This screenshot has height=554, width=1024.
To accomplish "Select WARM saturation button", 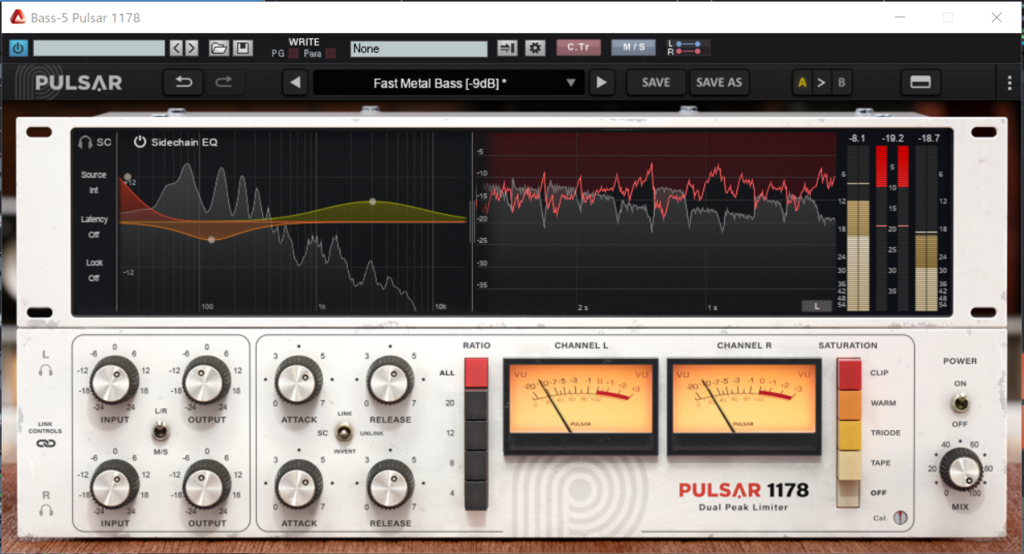I will [850, 404].
